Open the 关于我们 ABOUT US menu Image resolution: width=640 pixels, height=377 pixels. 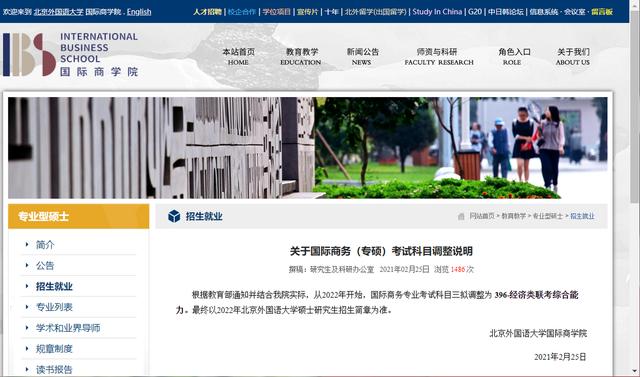573,57
